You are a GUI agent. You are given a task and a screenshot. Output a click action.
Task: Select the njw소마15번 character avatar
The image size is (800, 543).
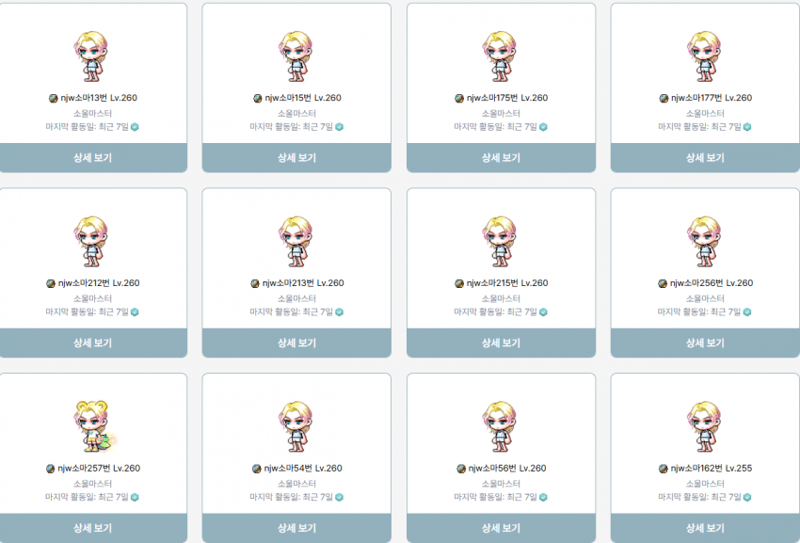[x=296, y=56]
